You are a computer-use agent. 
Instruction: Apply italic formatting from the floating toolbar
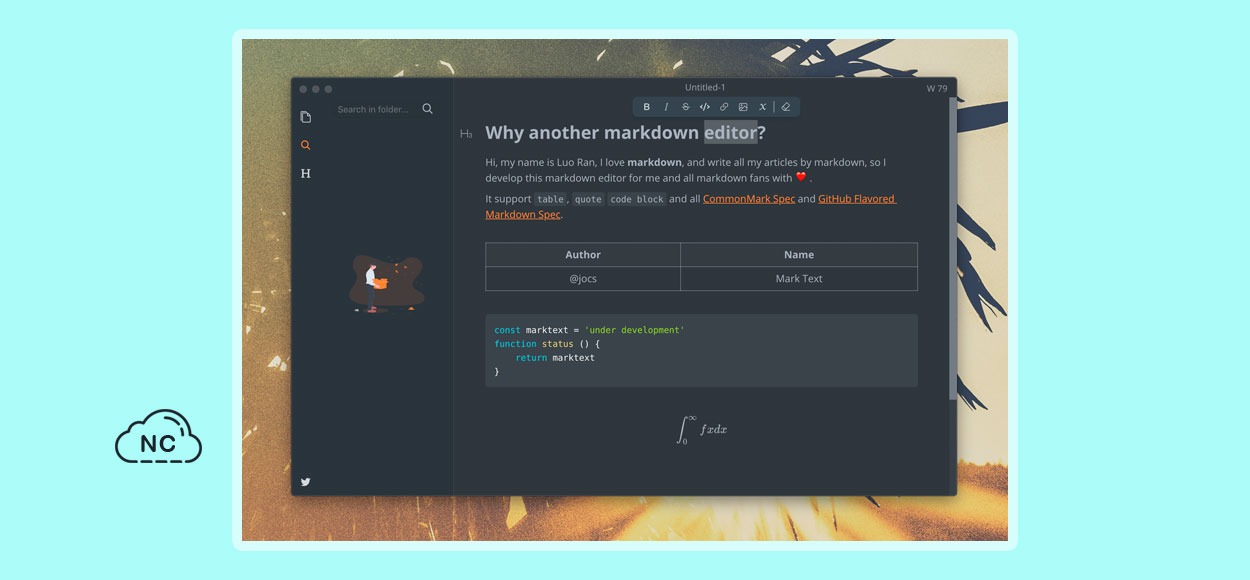pyautogui.click(x=666, y=107)
